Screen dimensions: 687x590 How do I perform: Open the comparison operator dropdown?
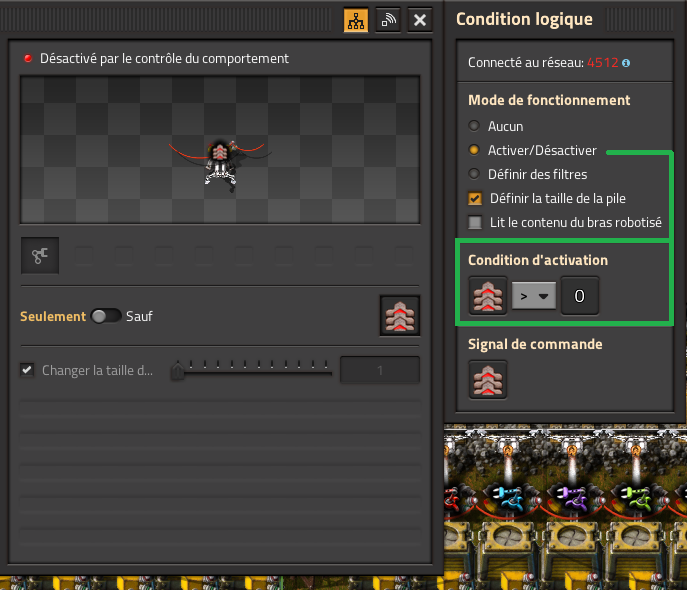coord(534,296)
